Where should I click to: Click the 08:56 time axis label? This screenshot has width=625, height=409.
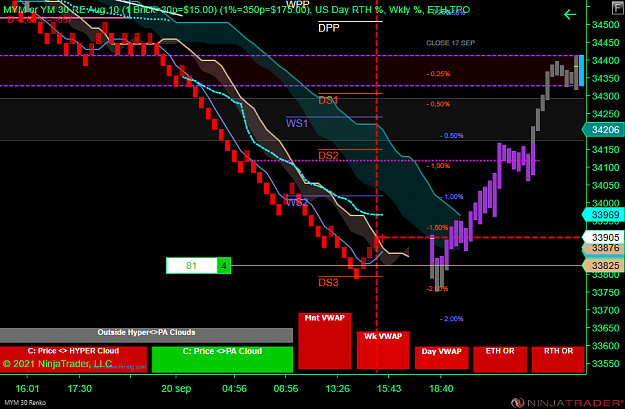tap(286, 389)
